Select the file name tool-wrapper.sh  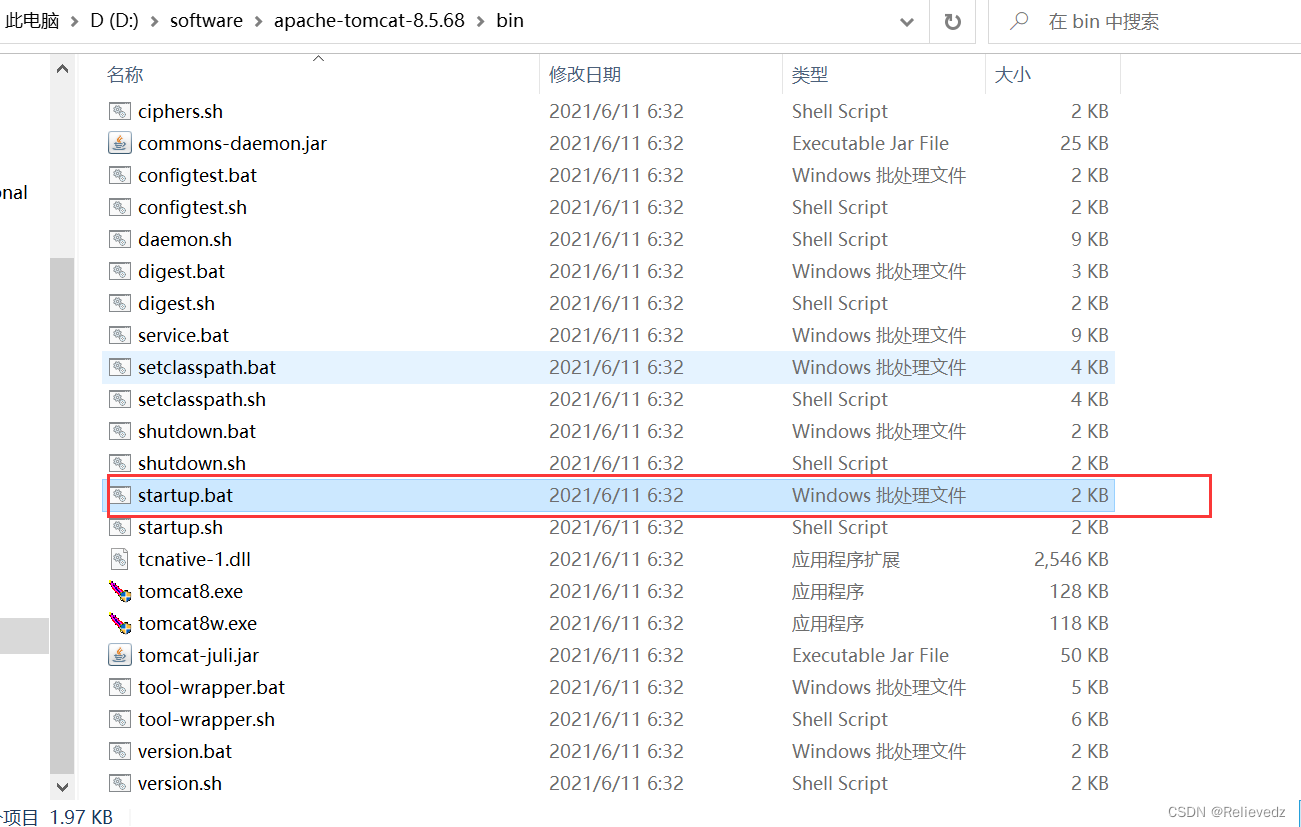[206, 720]
